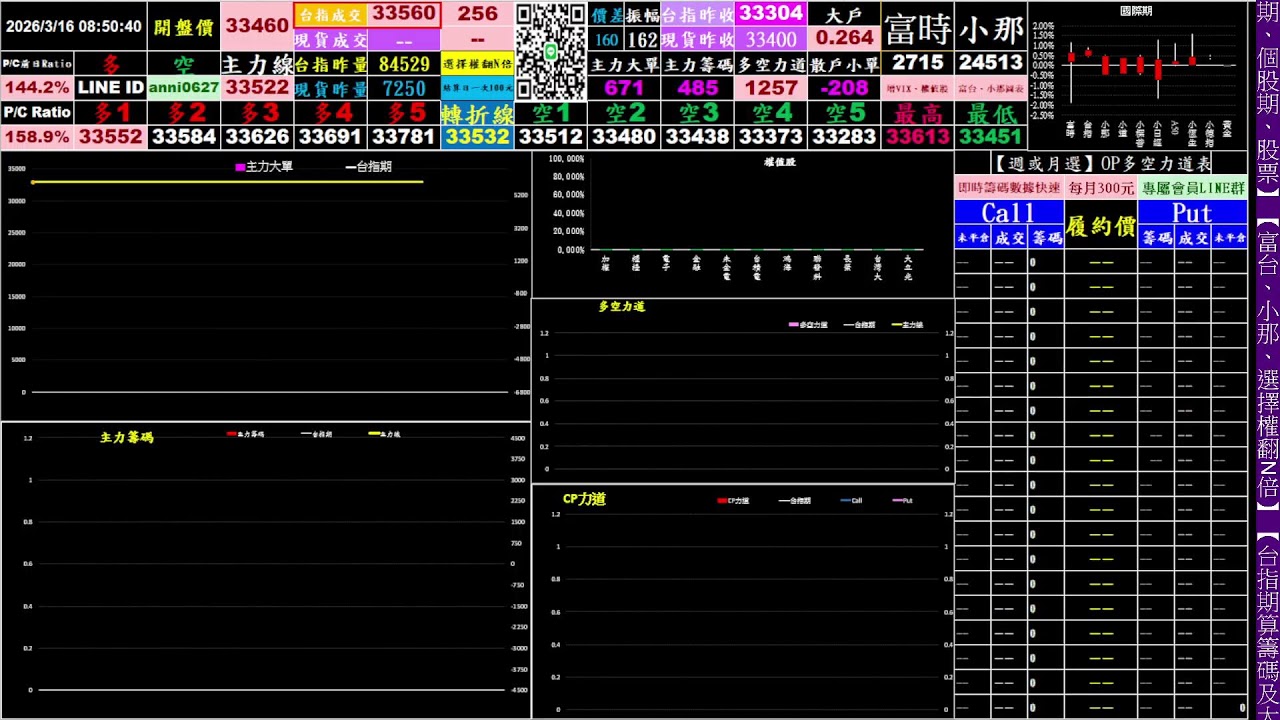This screenshot has height=720, width=1280.
Task: Select the 轉折線 value 33532
Action: pos(477,137)
